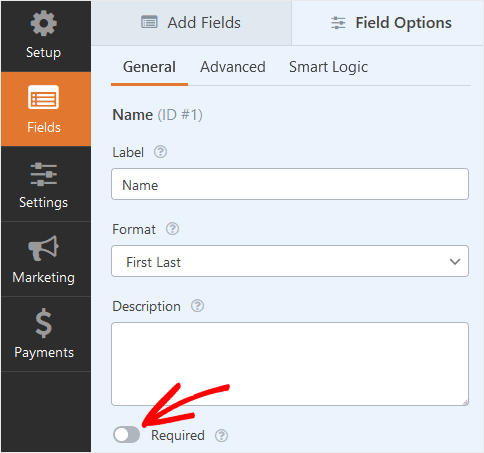
Task: Open the Marketing megaphone icon
Action: click(x=44, y=248)
